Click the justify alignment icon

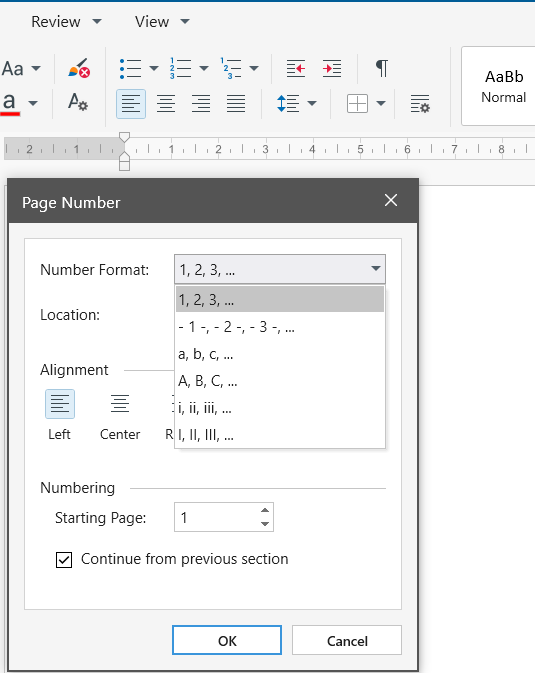tap(236, 103)
